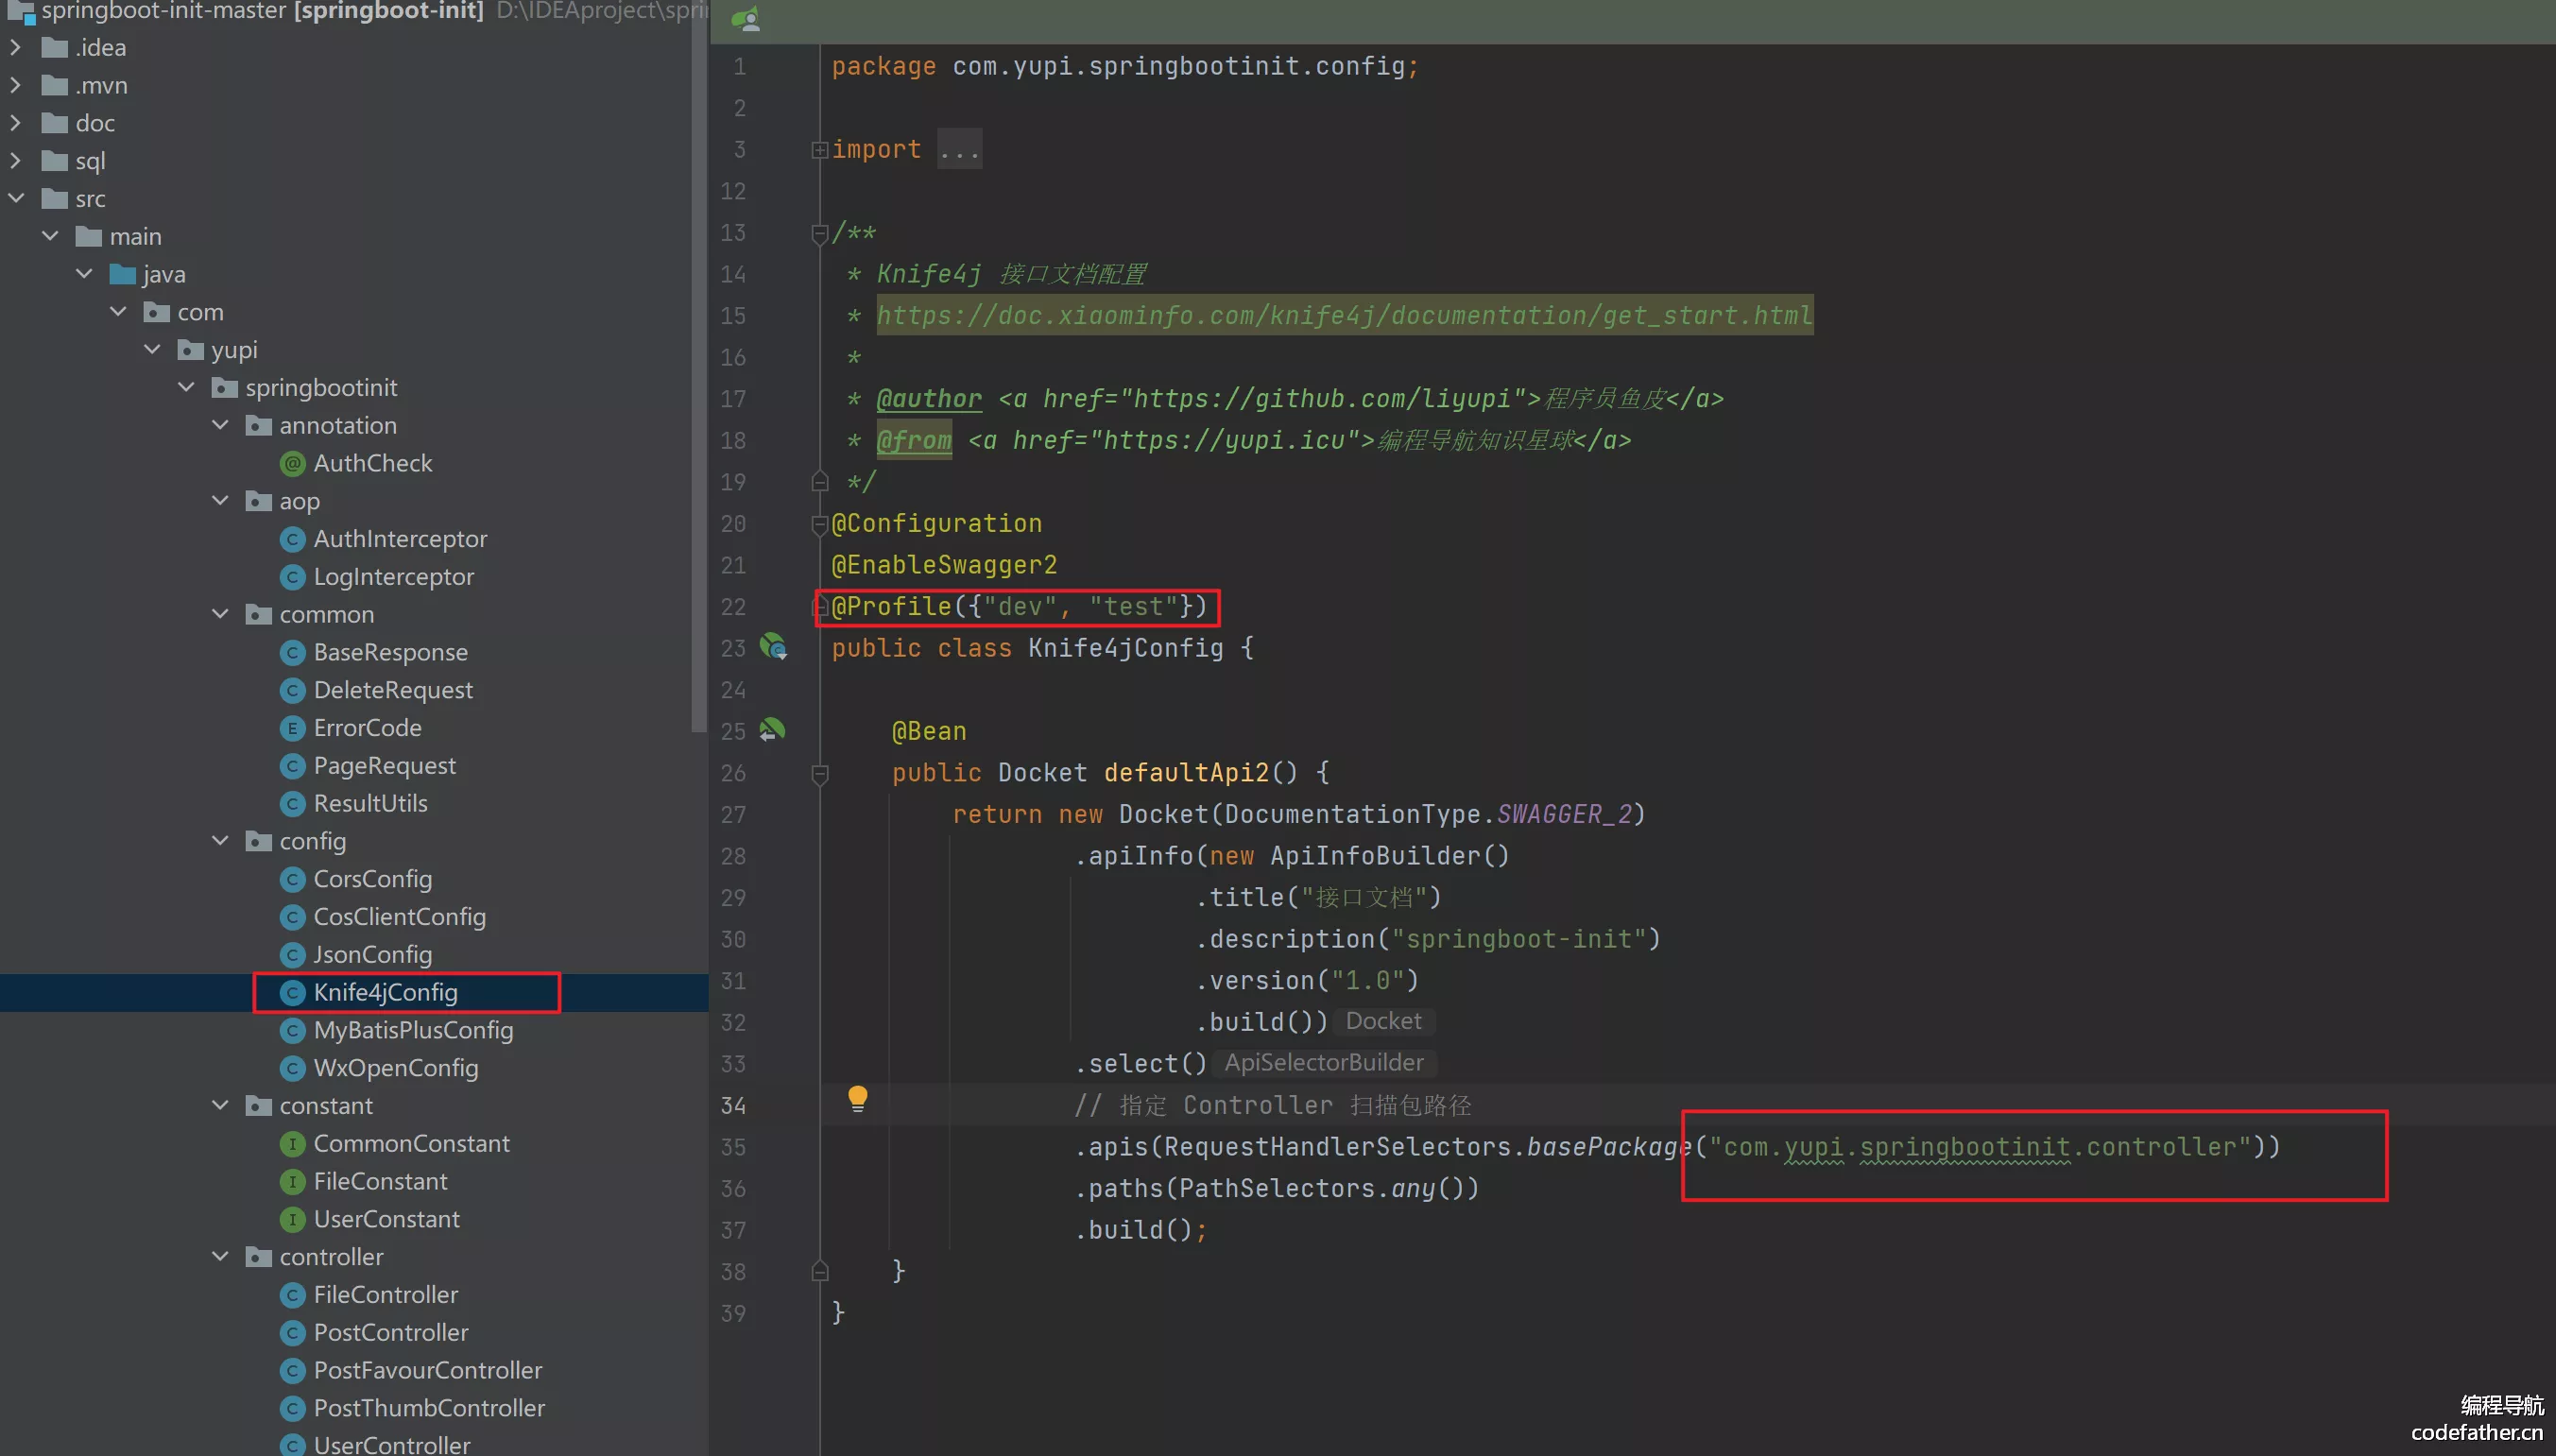Screen dimensions: 2556x1456
Task: Collapse the aop package
Action: pos(220,501)
